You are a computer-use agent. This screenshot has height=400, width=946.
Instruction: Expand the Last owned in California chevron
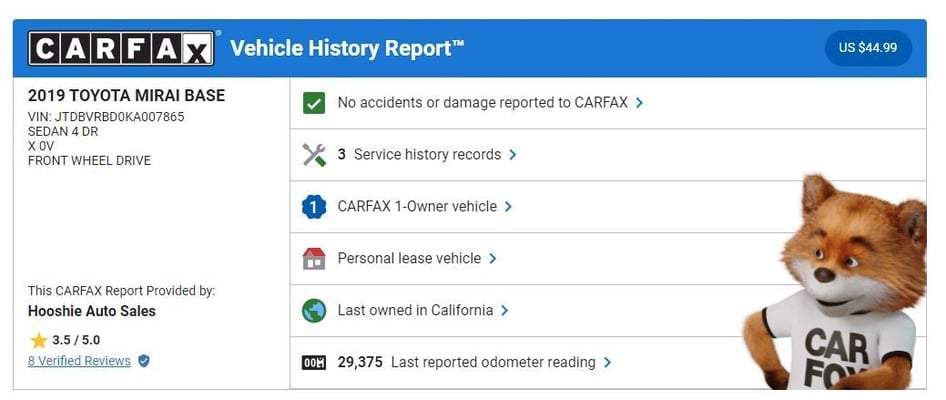pos(505,310)
